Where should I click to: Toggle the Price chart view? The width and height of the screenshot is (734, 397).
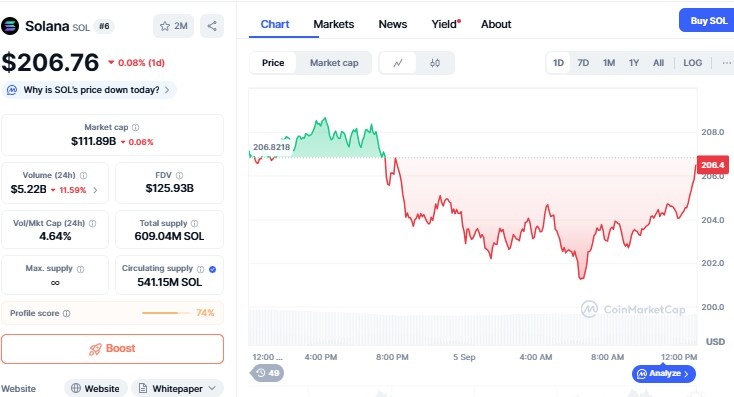273,63
